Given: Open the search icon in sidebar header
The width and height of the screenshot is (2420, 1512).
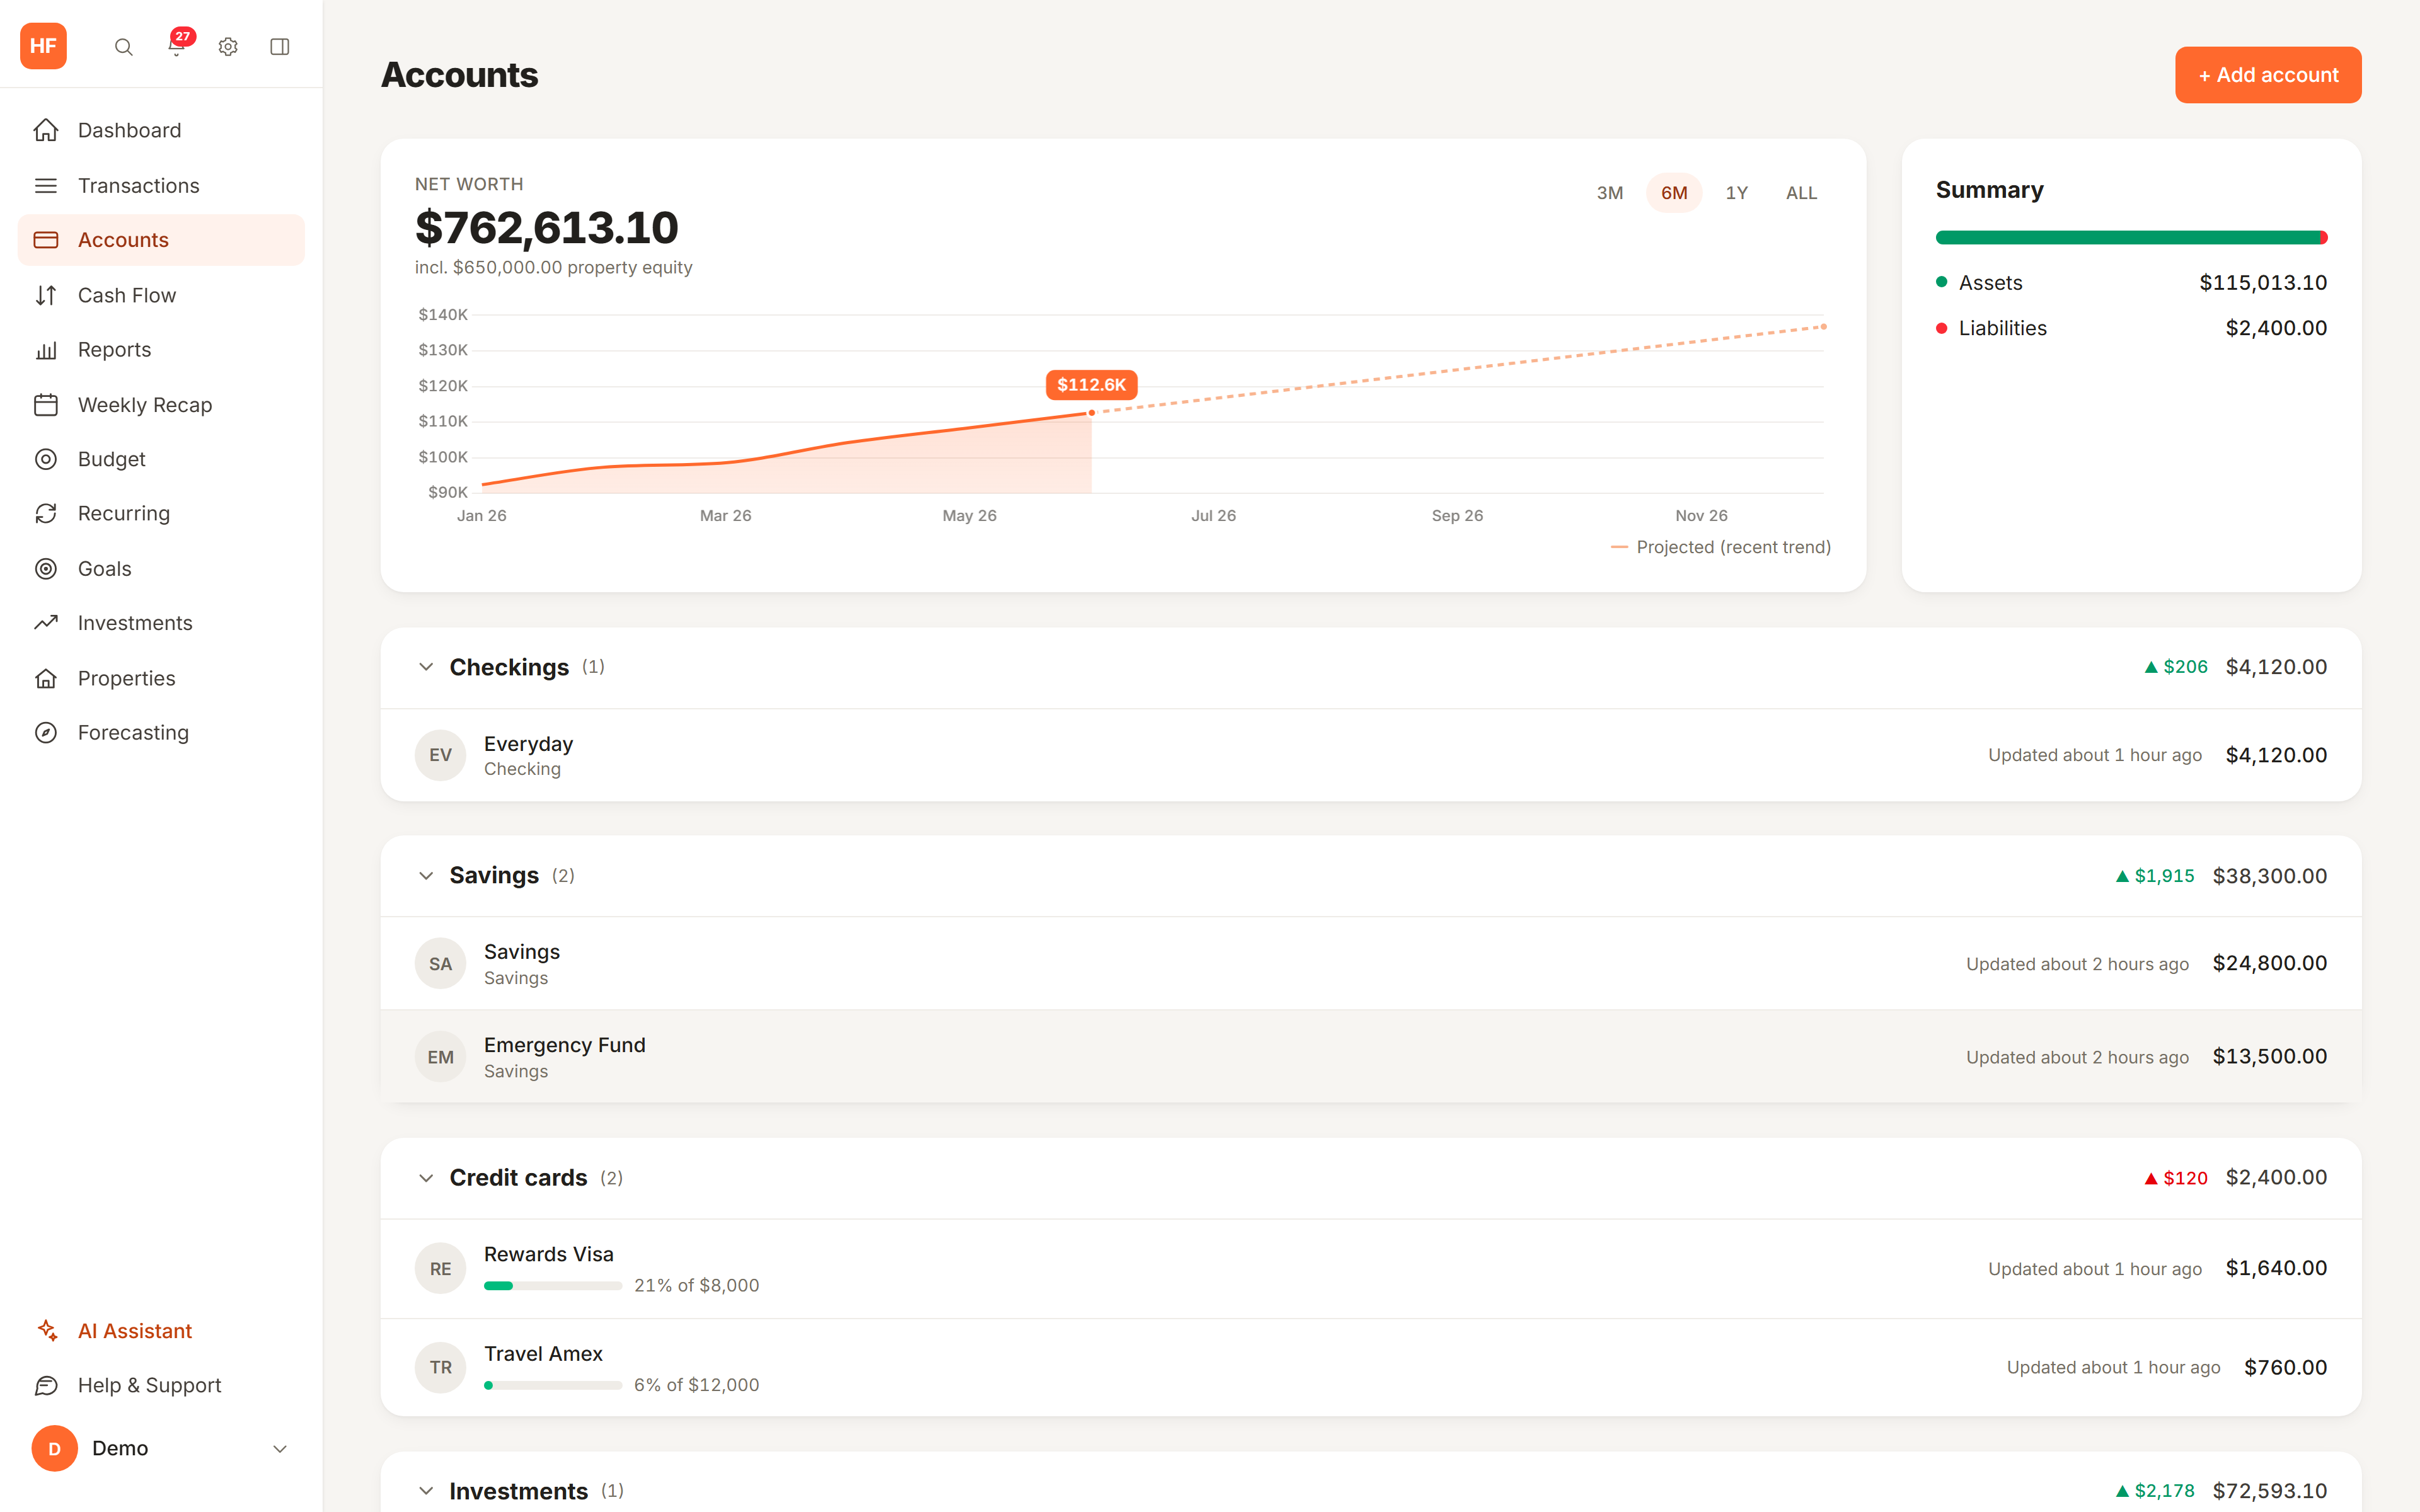Looking at the screenshot, I should coord(124,47).
